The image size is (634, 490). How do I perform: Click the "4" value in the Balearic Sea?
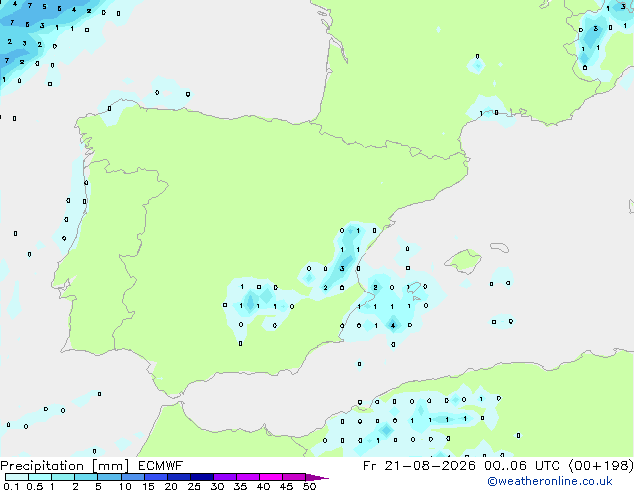[393, 325]
